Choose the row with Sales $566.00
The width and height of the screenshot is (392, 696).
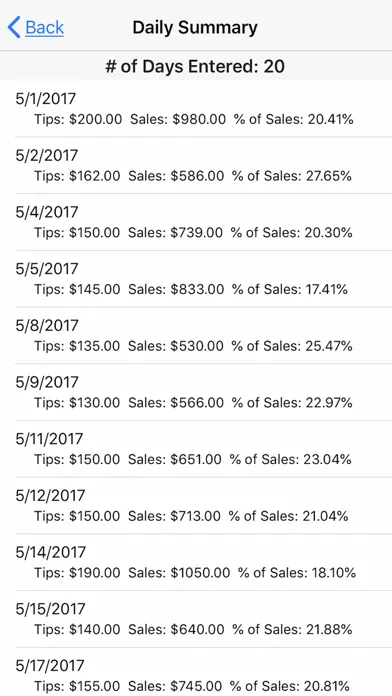point(196,392)
